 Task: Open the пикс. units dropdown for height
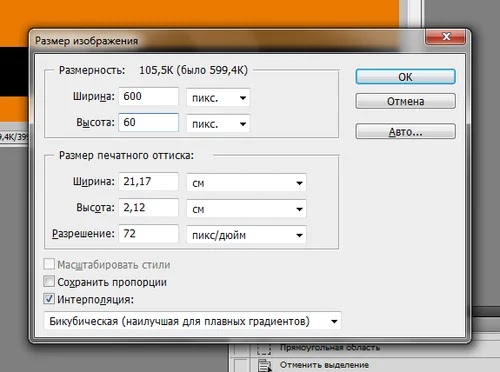coord(218,124)
